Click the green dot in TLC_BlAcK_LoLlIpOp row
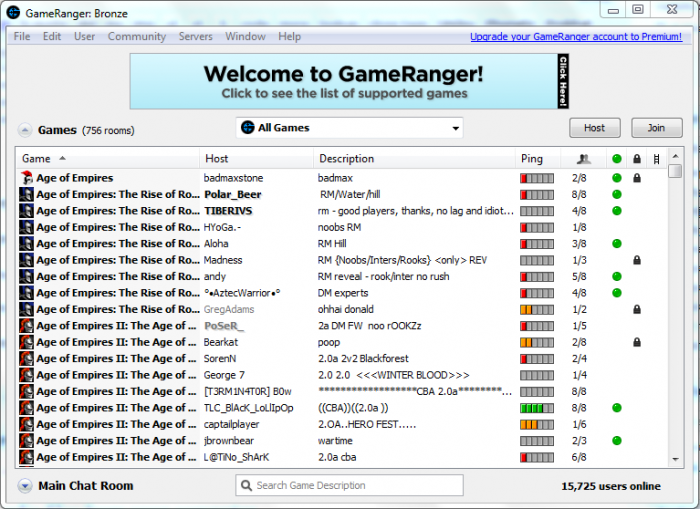This screenshot has height=509, width=700. tap(617, 408)
